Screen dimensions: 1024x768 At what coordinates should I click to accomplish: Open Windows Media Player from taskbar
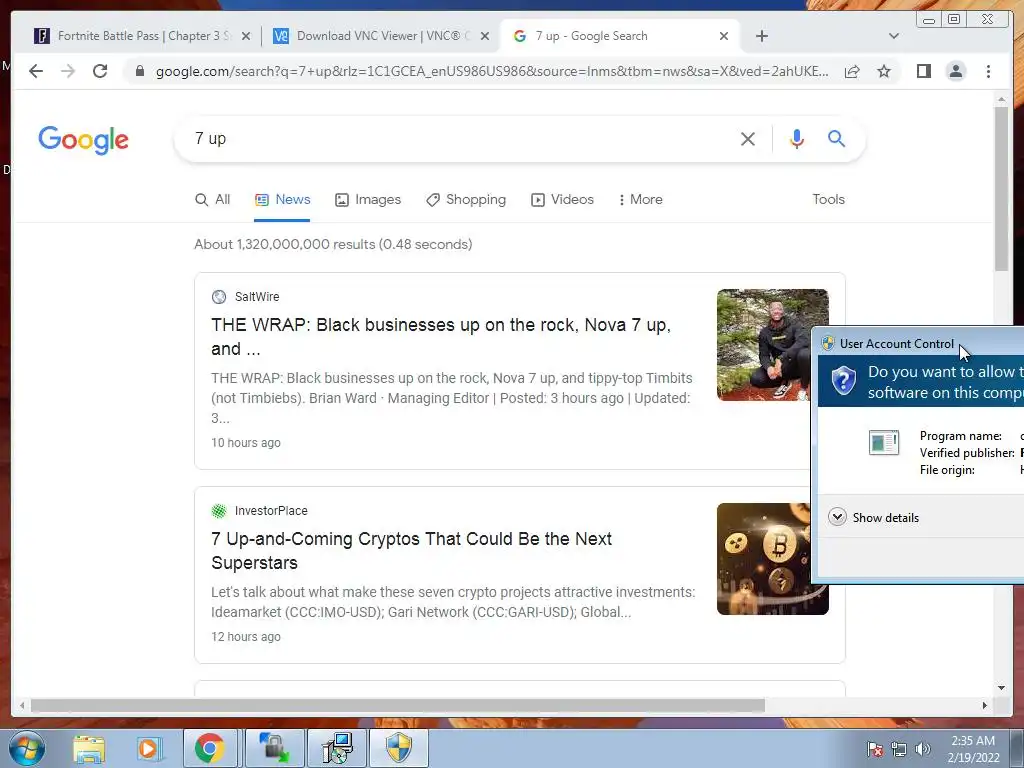[148, 748]
